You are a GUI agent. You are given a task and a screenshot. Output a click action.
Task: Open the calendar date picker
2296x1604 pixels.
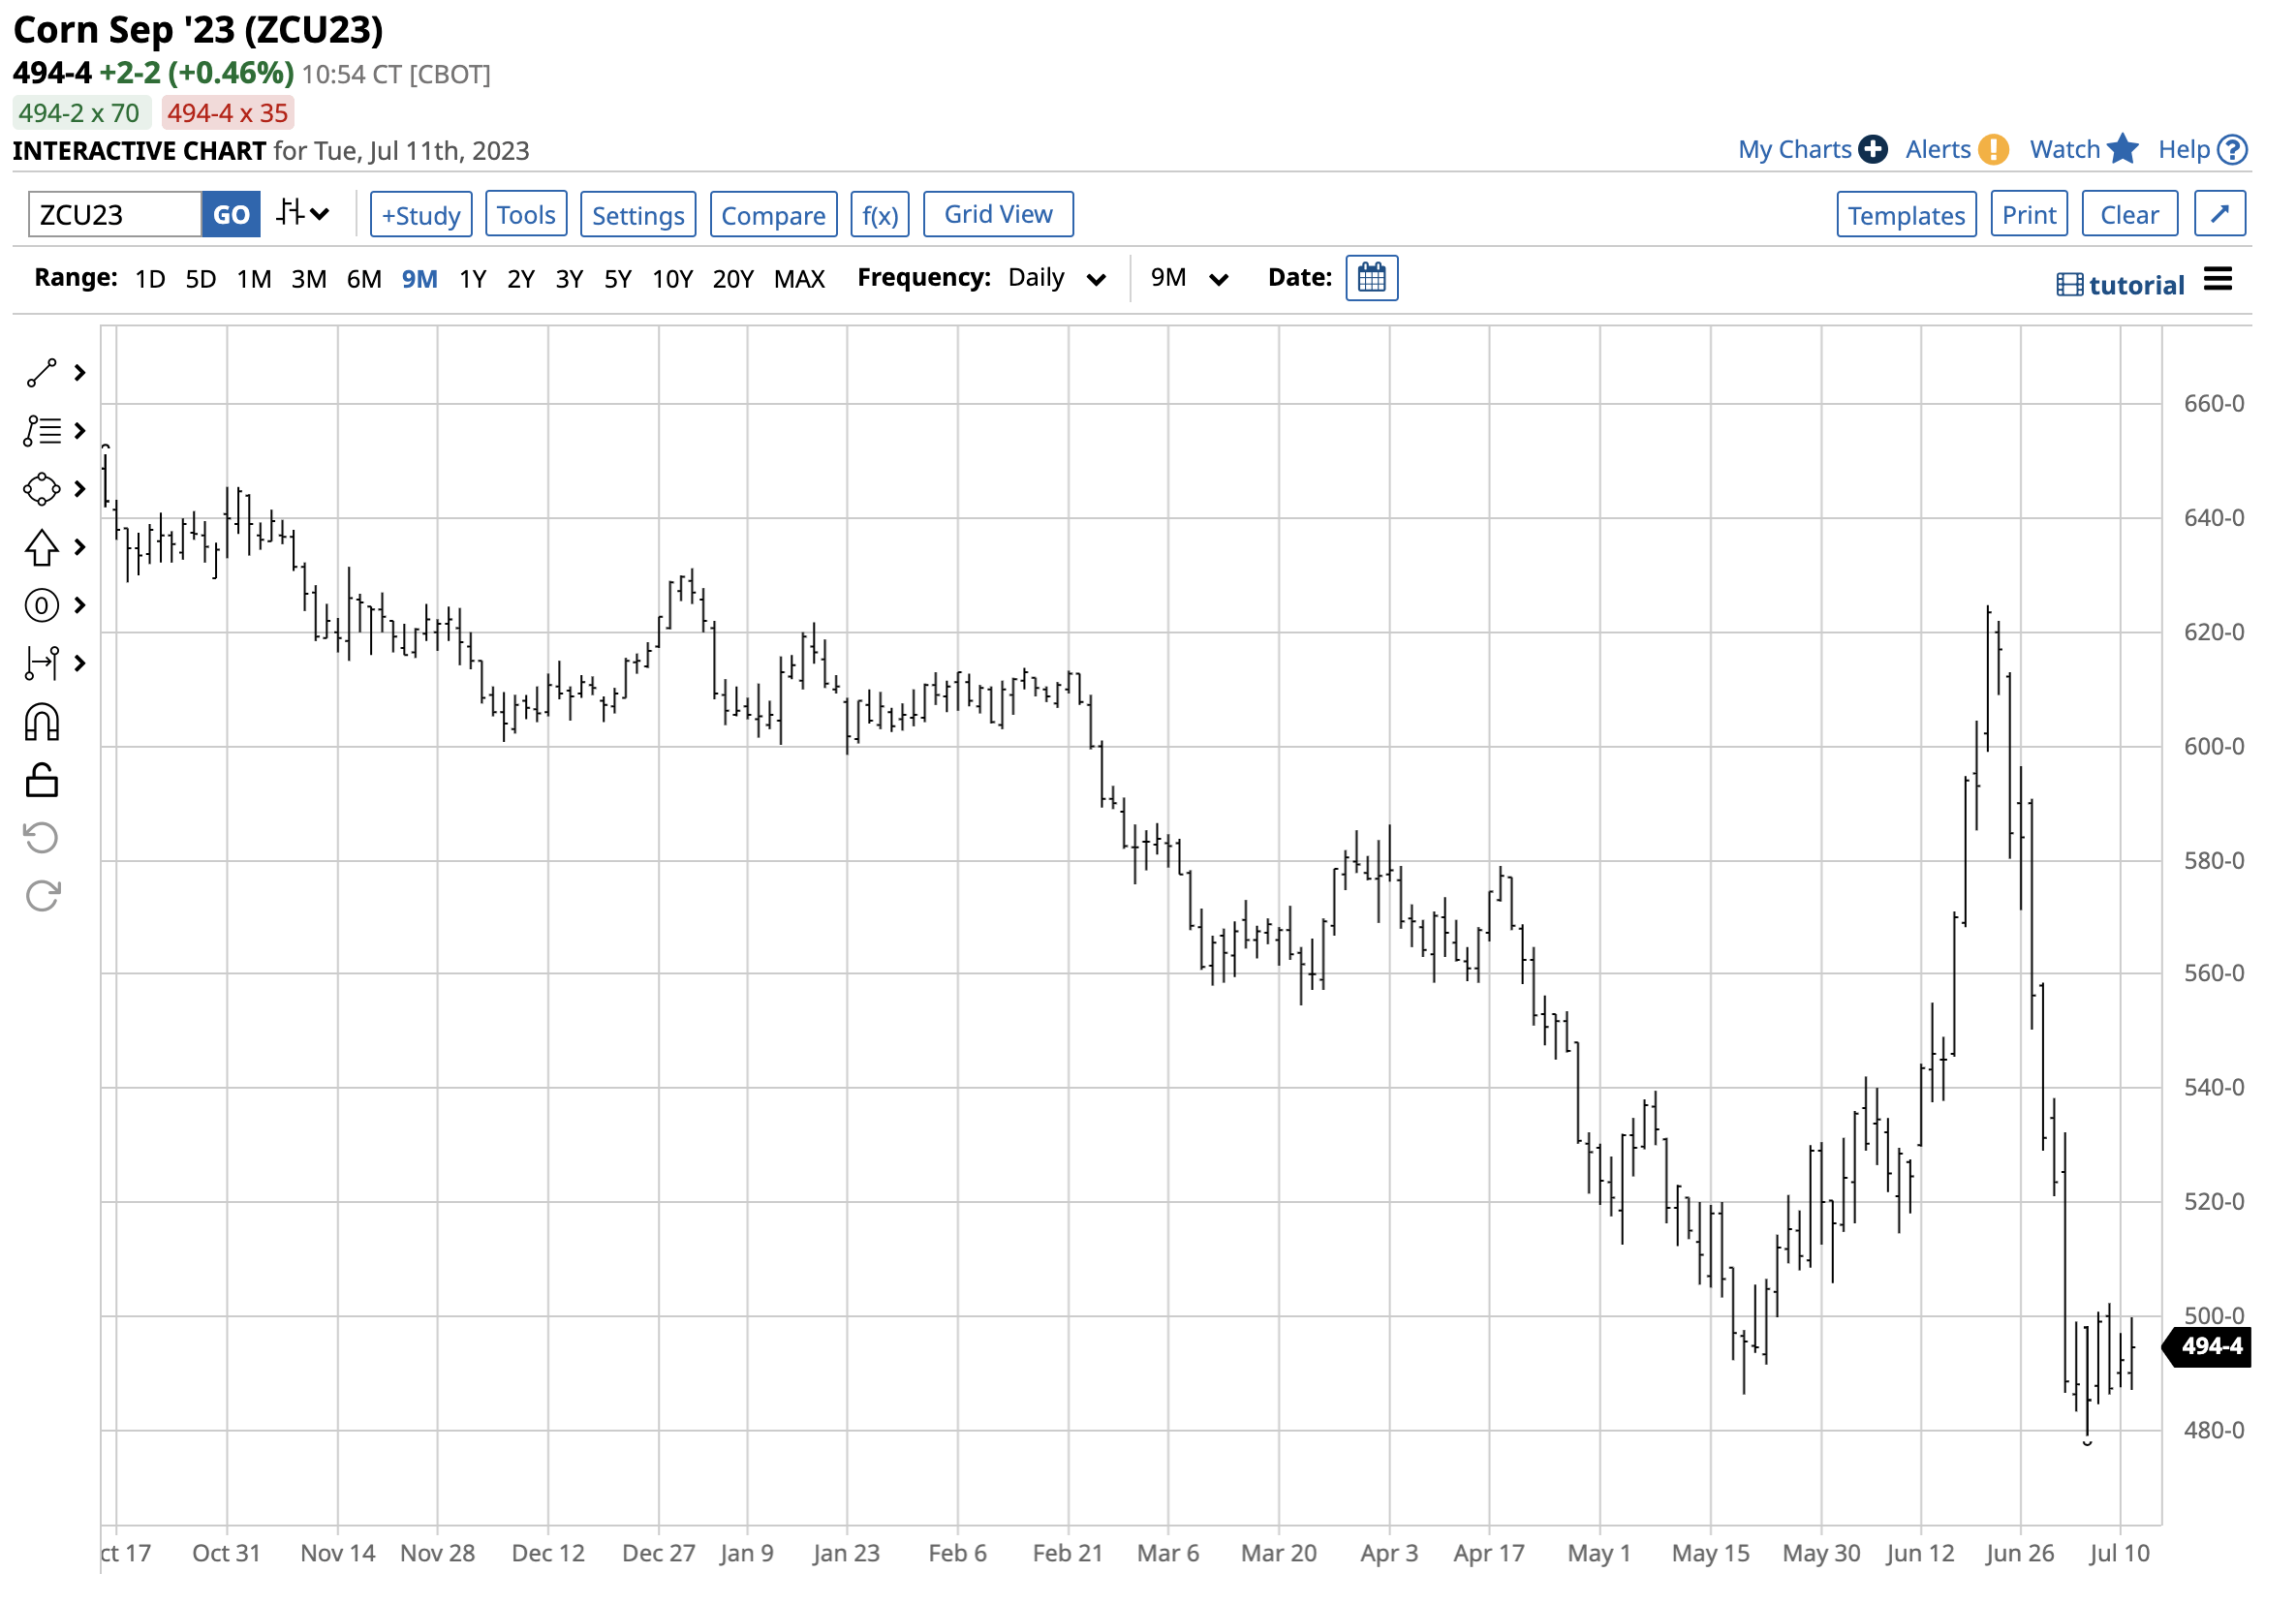click(x=1371, y=278)
